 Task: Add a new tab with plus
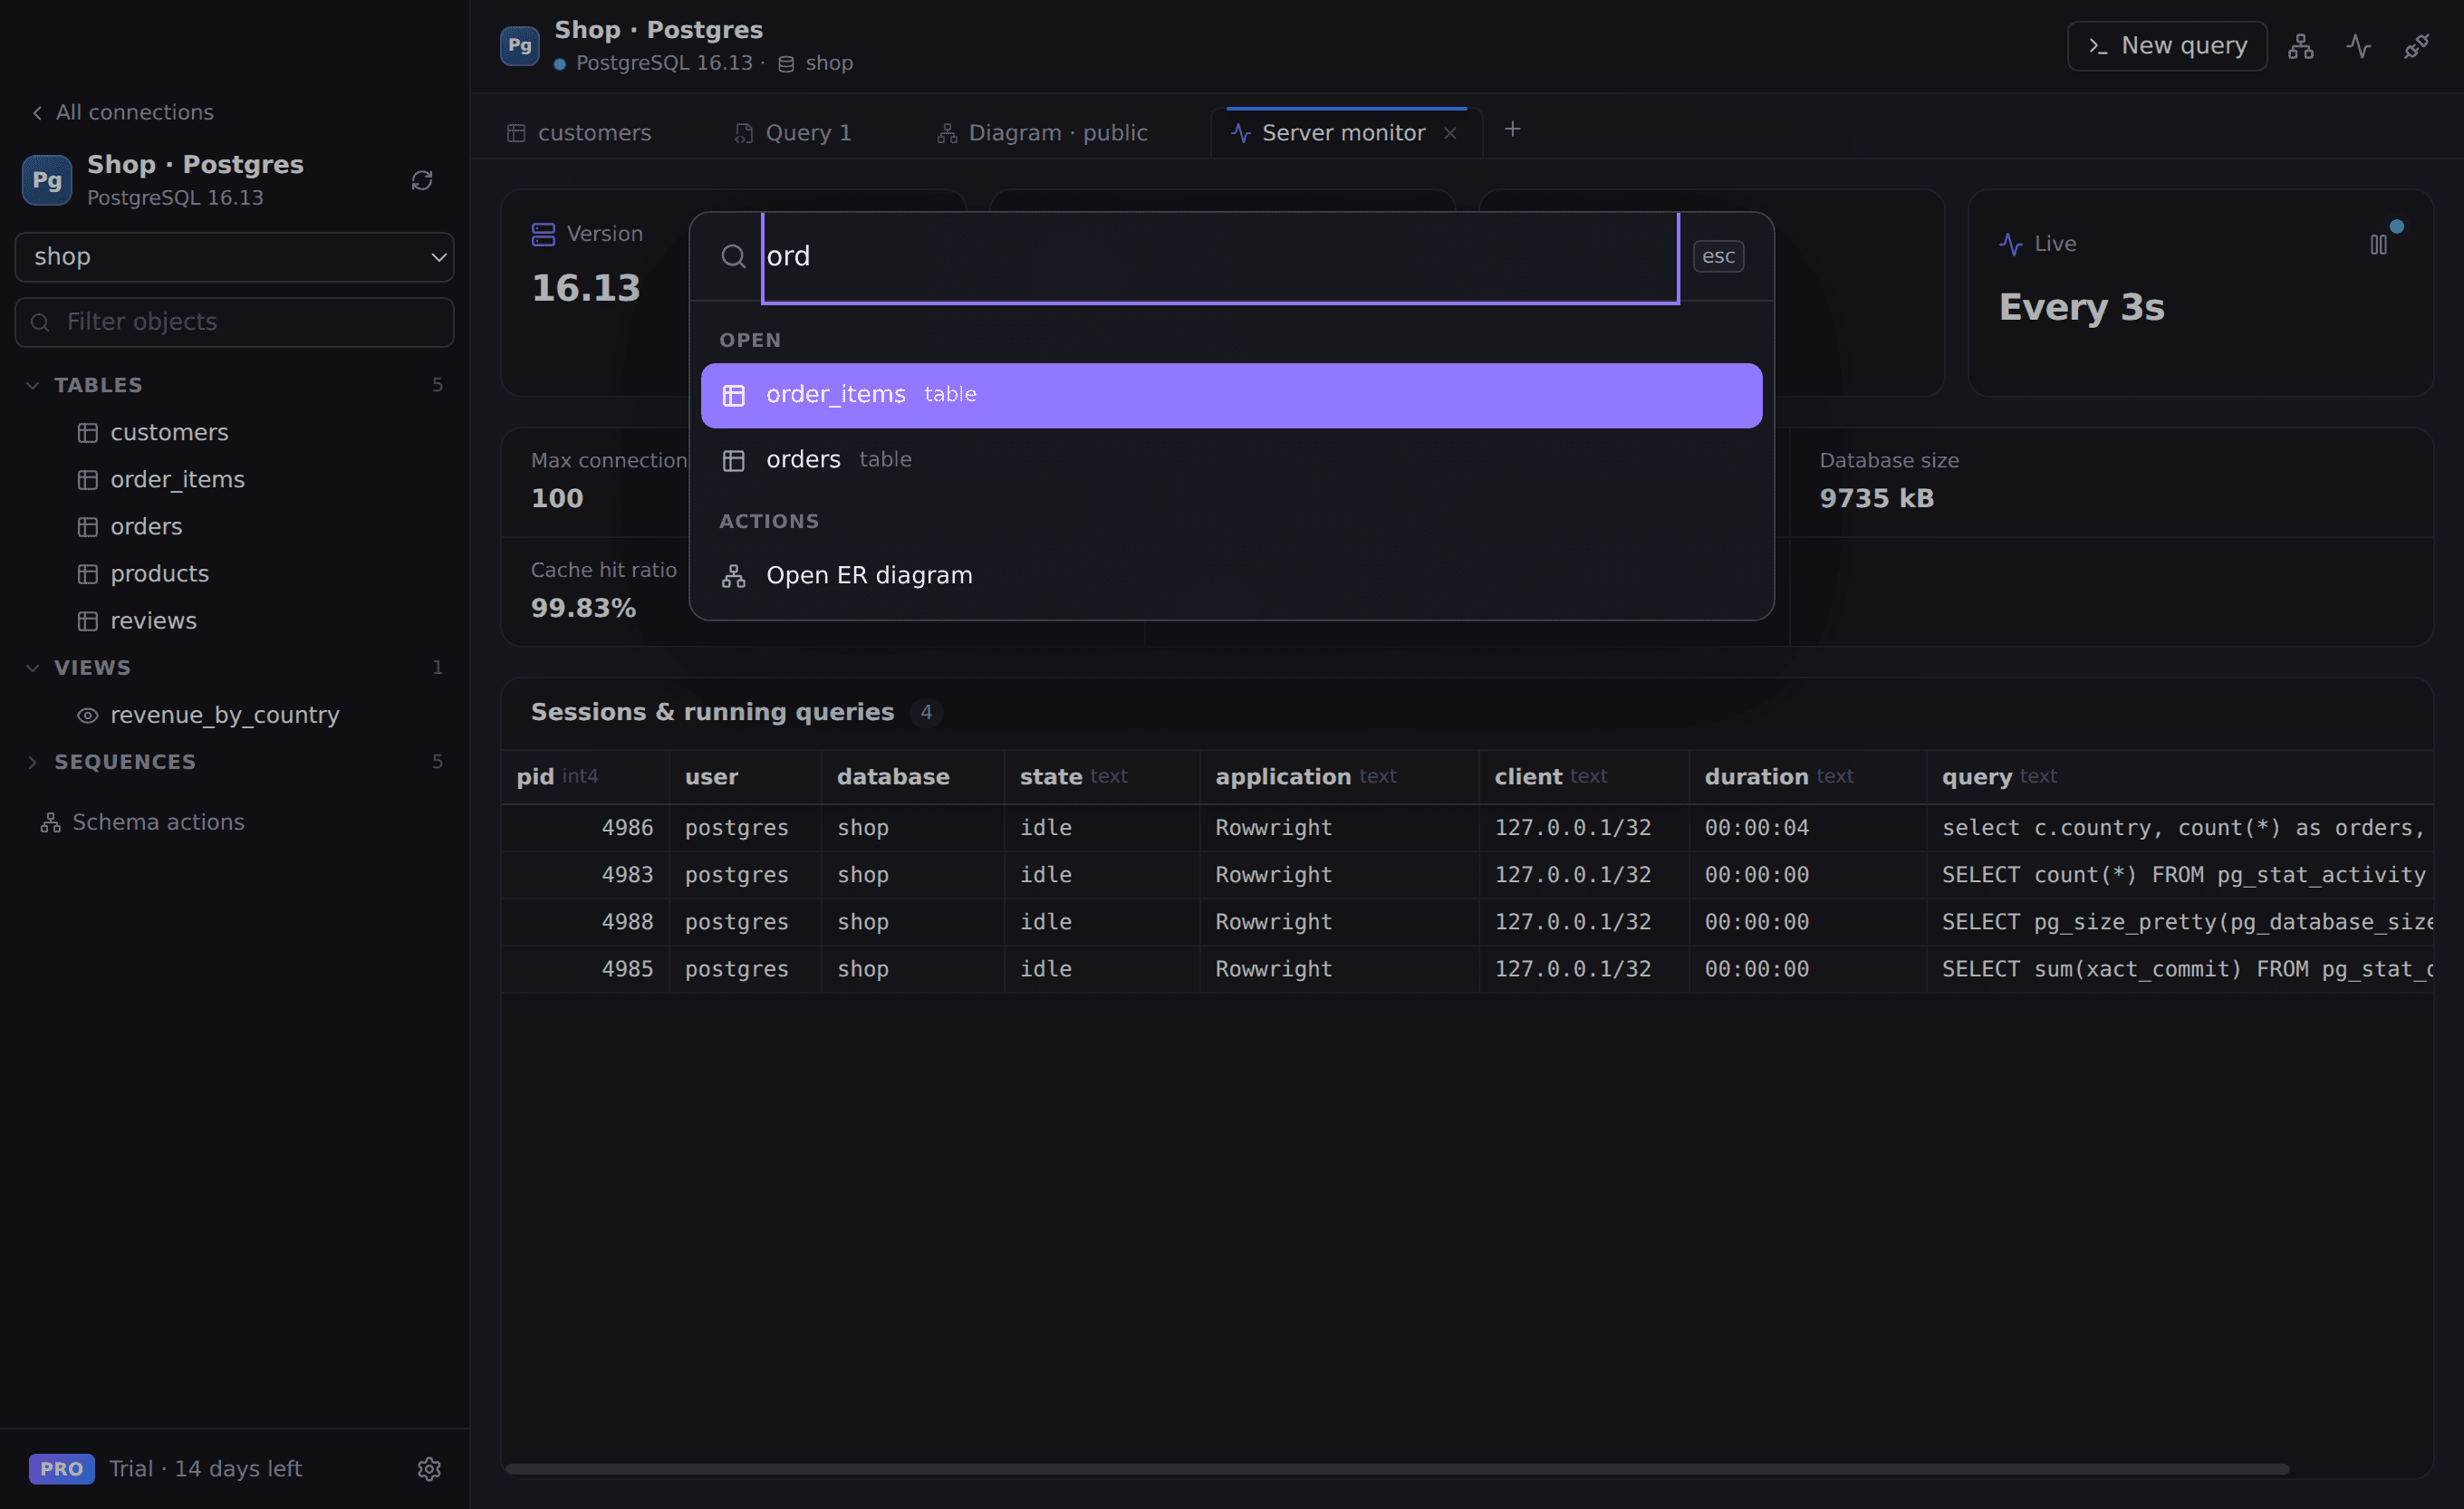tap(1512, 129)
